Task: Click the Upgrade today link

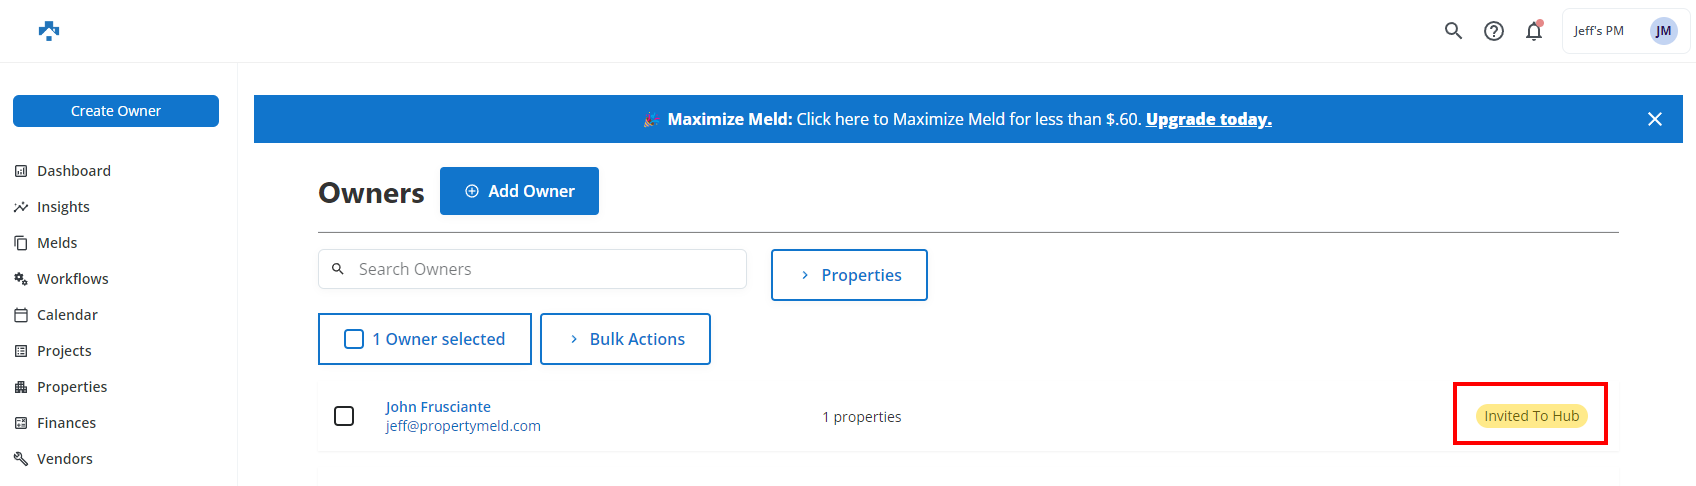Action: (1208, 119)
